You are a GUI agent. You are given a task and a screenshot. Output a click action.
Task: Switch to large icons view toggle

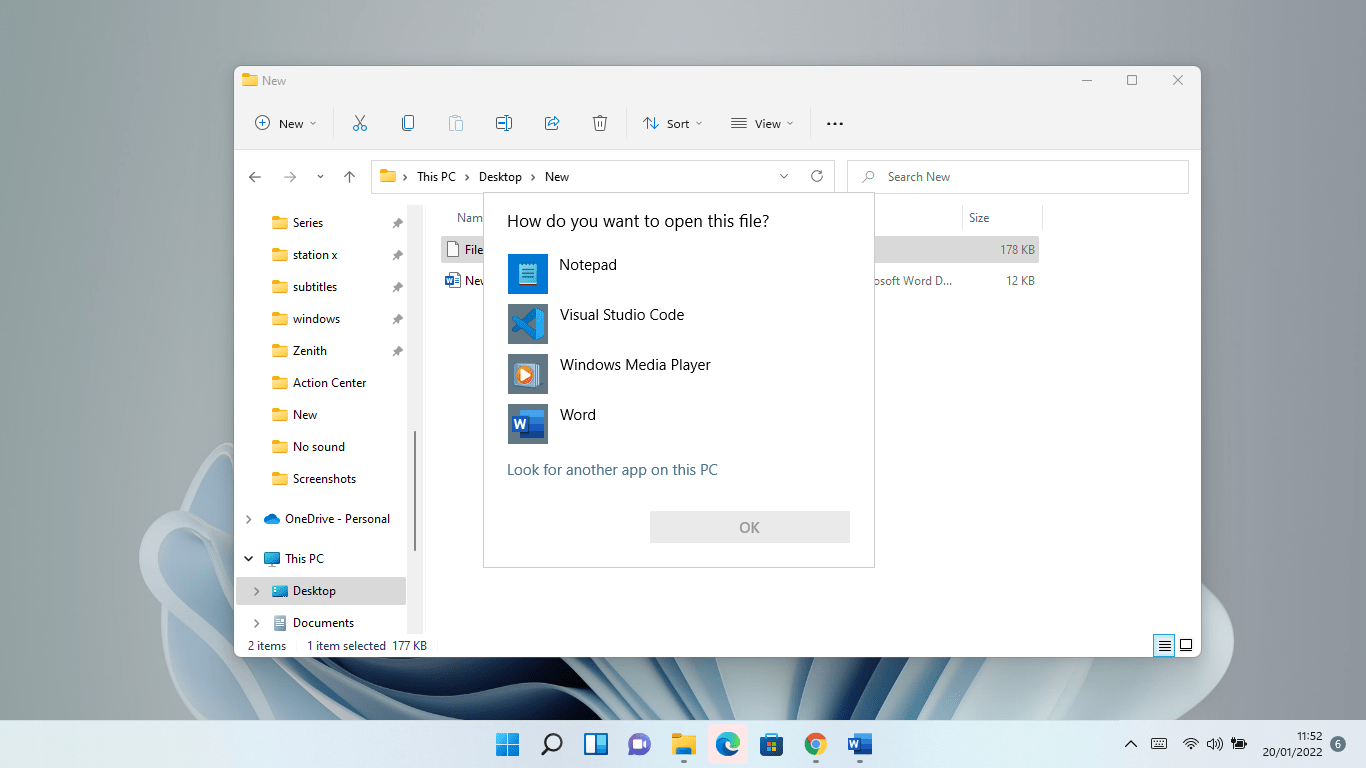pyautogui.click(x=1186, y=646)
